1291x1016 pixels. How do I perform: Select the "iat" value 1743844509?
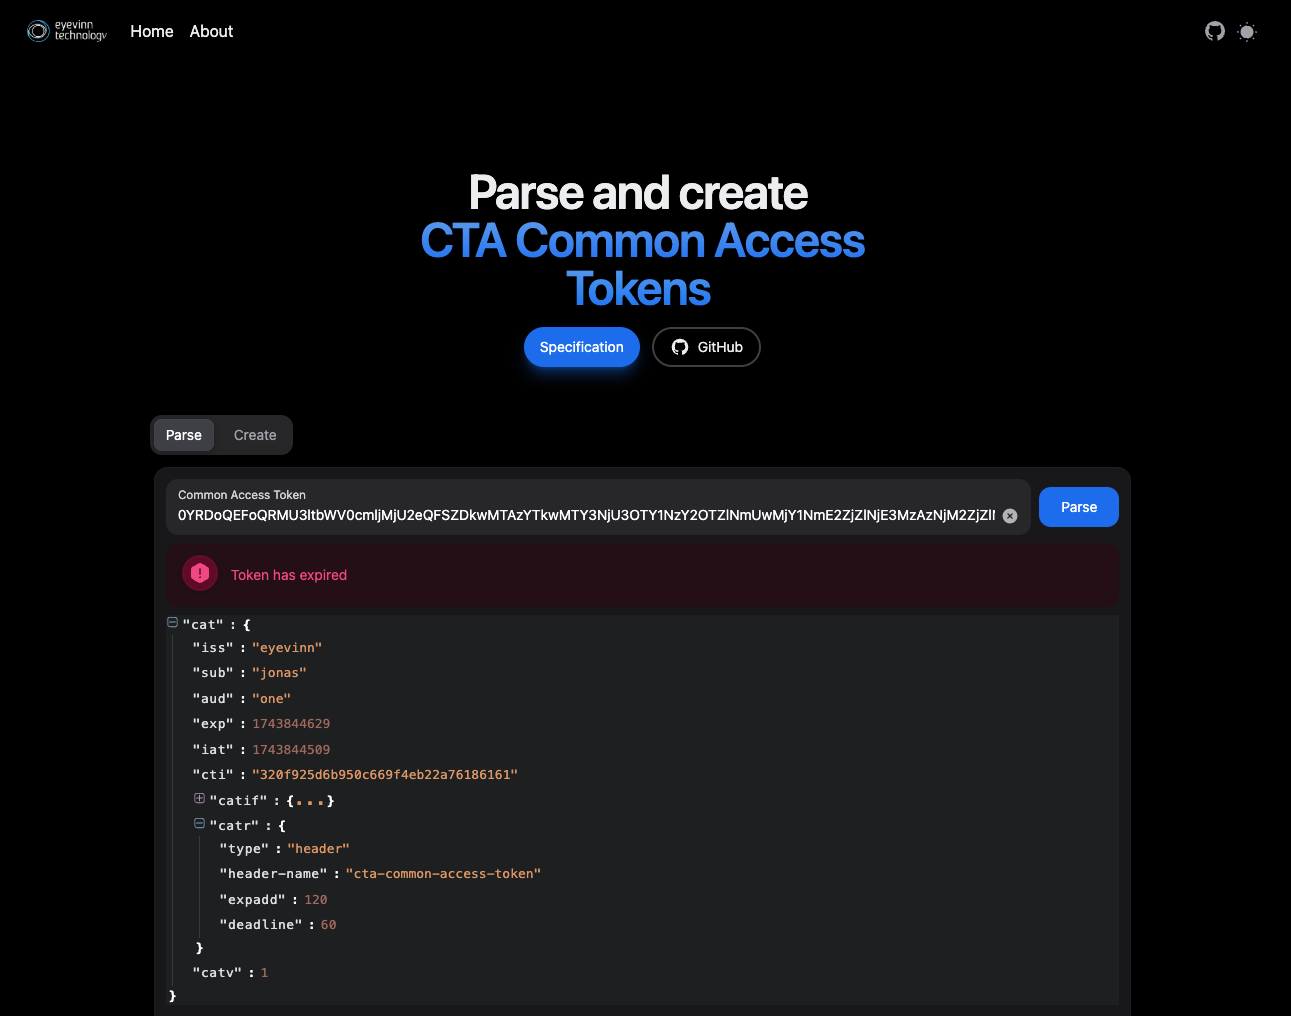coord(291,750)
